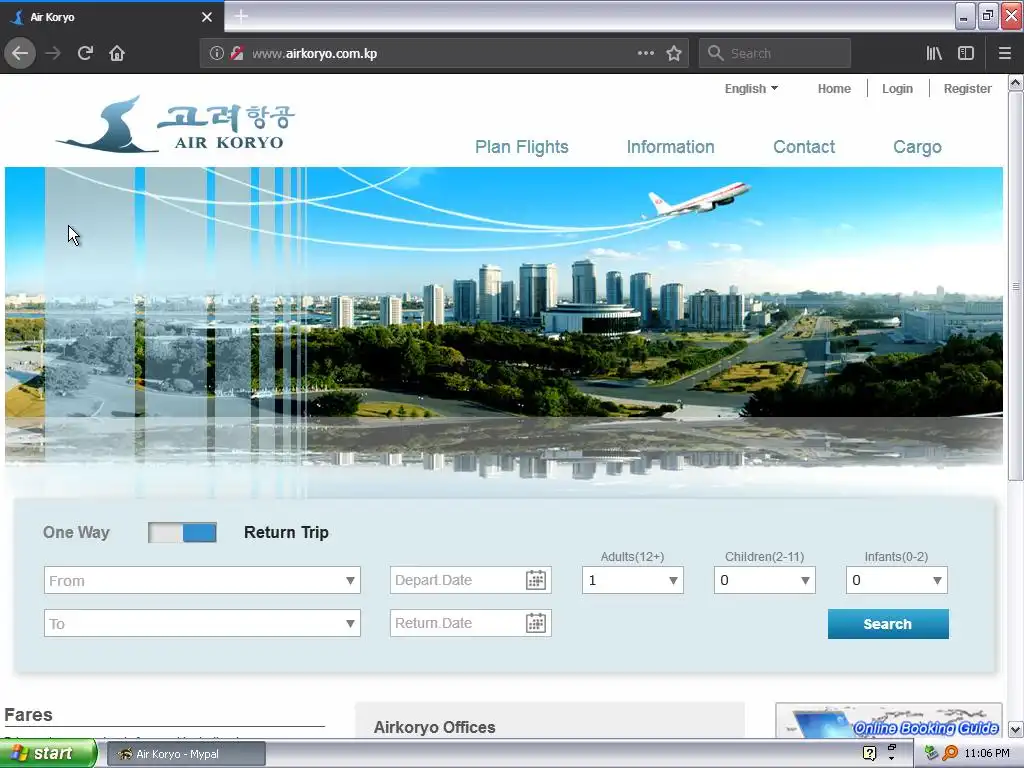
Task: Open the Depart Date calendar icon
Action: (x=536, y=580)
